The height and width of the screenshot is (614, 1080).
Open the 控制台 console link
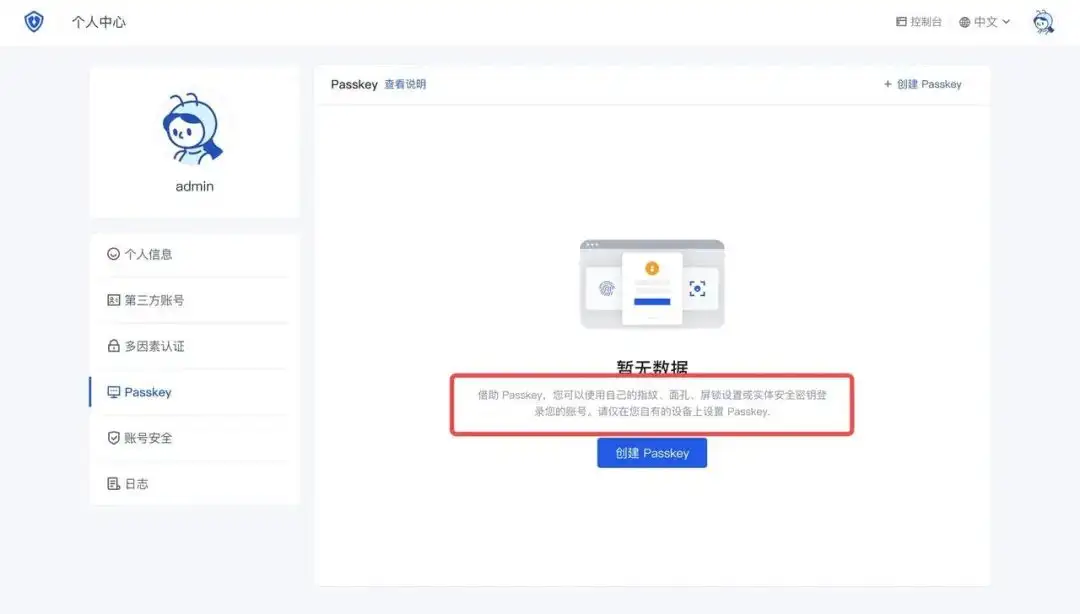click(x=918, y=21)
